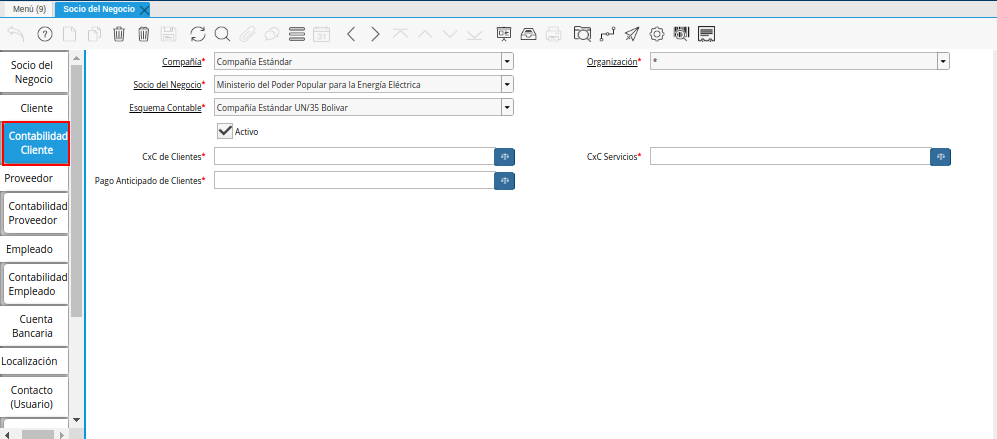Click the Organización field label link
Screen dimensions: 997x439
(612, 62)
